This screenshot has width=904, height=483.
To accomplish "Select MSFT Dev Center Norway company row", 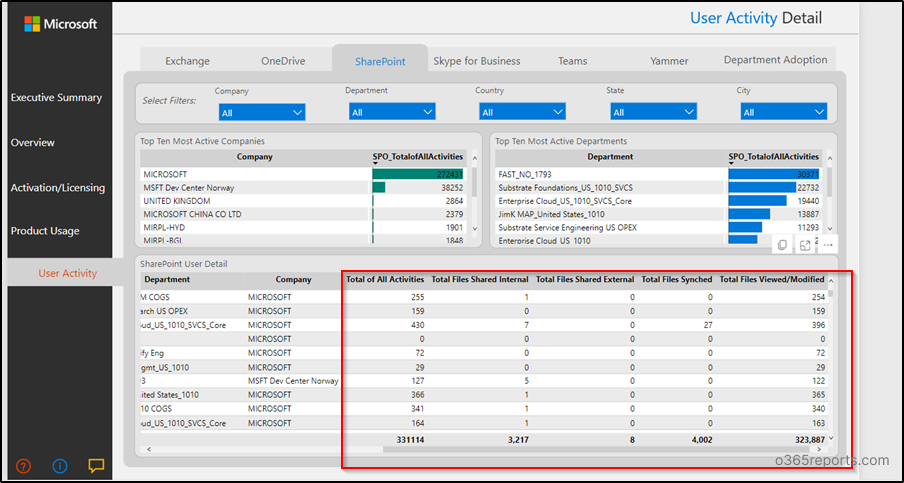I will pos(304,188).
